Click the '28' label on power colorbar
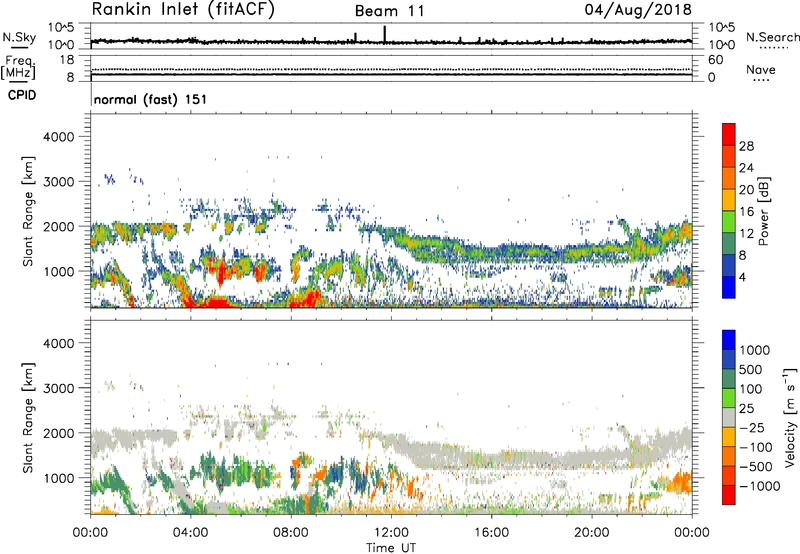The height and width of the screenshot is (554, 800). tap(746, 146)
